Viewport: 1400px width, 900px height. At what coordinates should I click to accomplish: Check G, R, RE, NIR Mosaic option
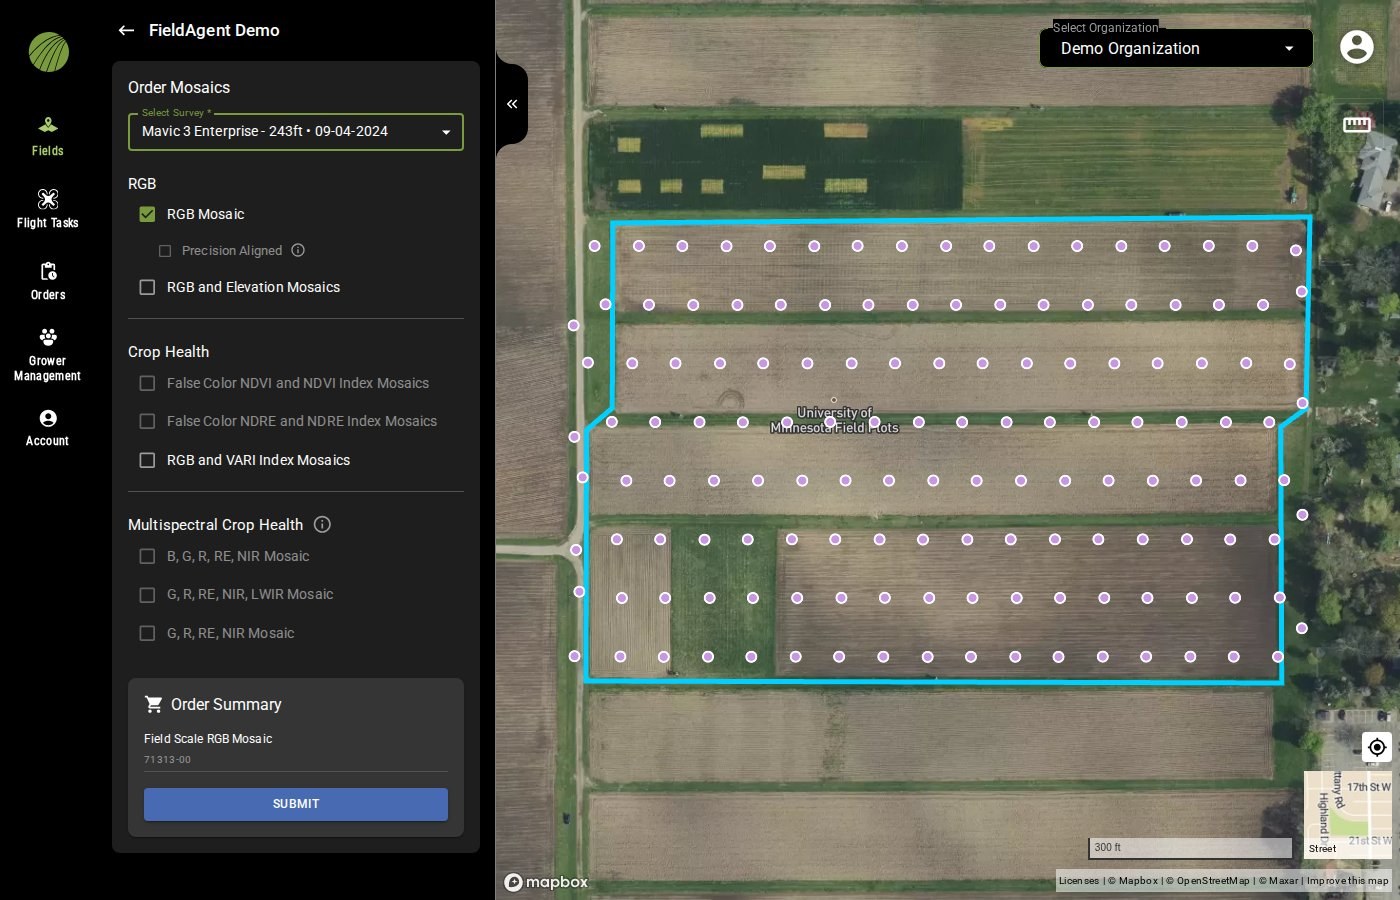[x=147, y=633]
